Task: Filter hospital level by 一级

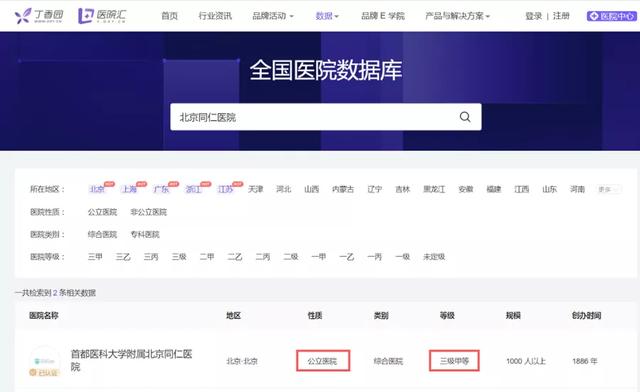Action: click(x=402, y=257)
